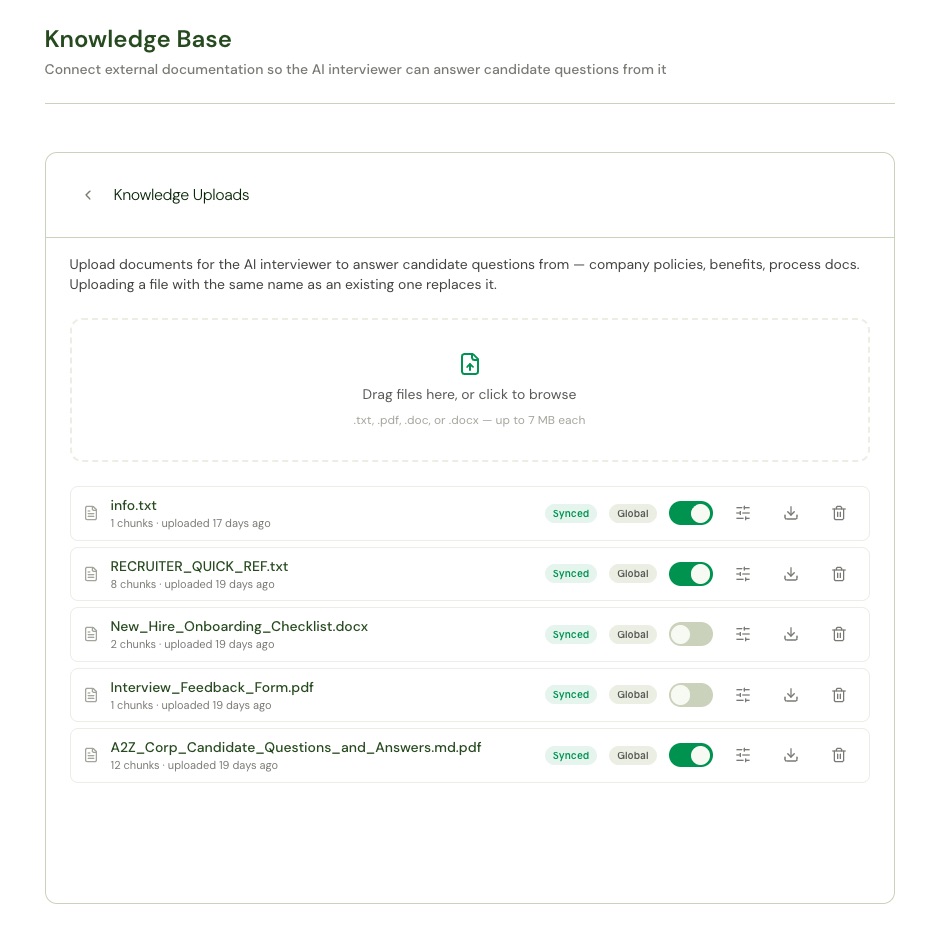The height and width of the screenshot is (945, 927).
Task: Click Global badge on Interview_Feedback_Form.pdf
Action: (633, 695)
